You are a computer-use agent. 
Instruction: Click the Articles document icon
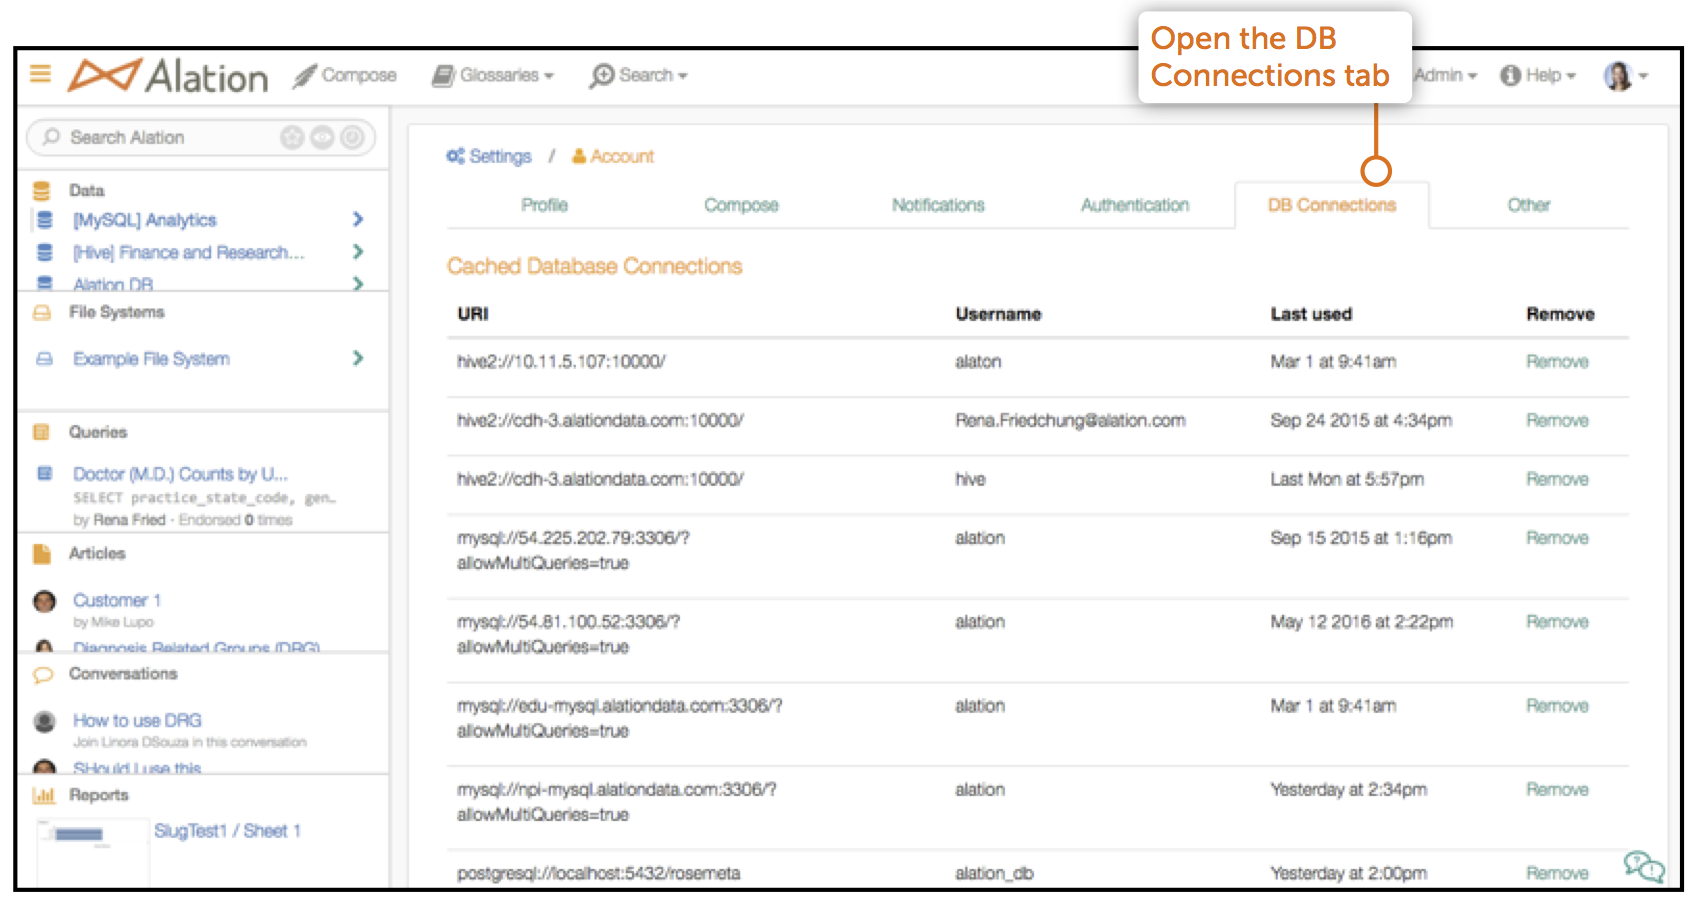[x=42, y=554]
